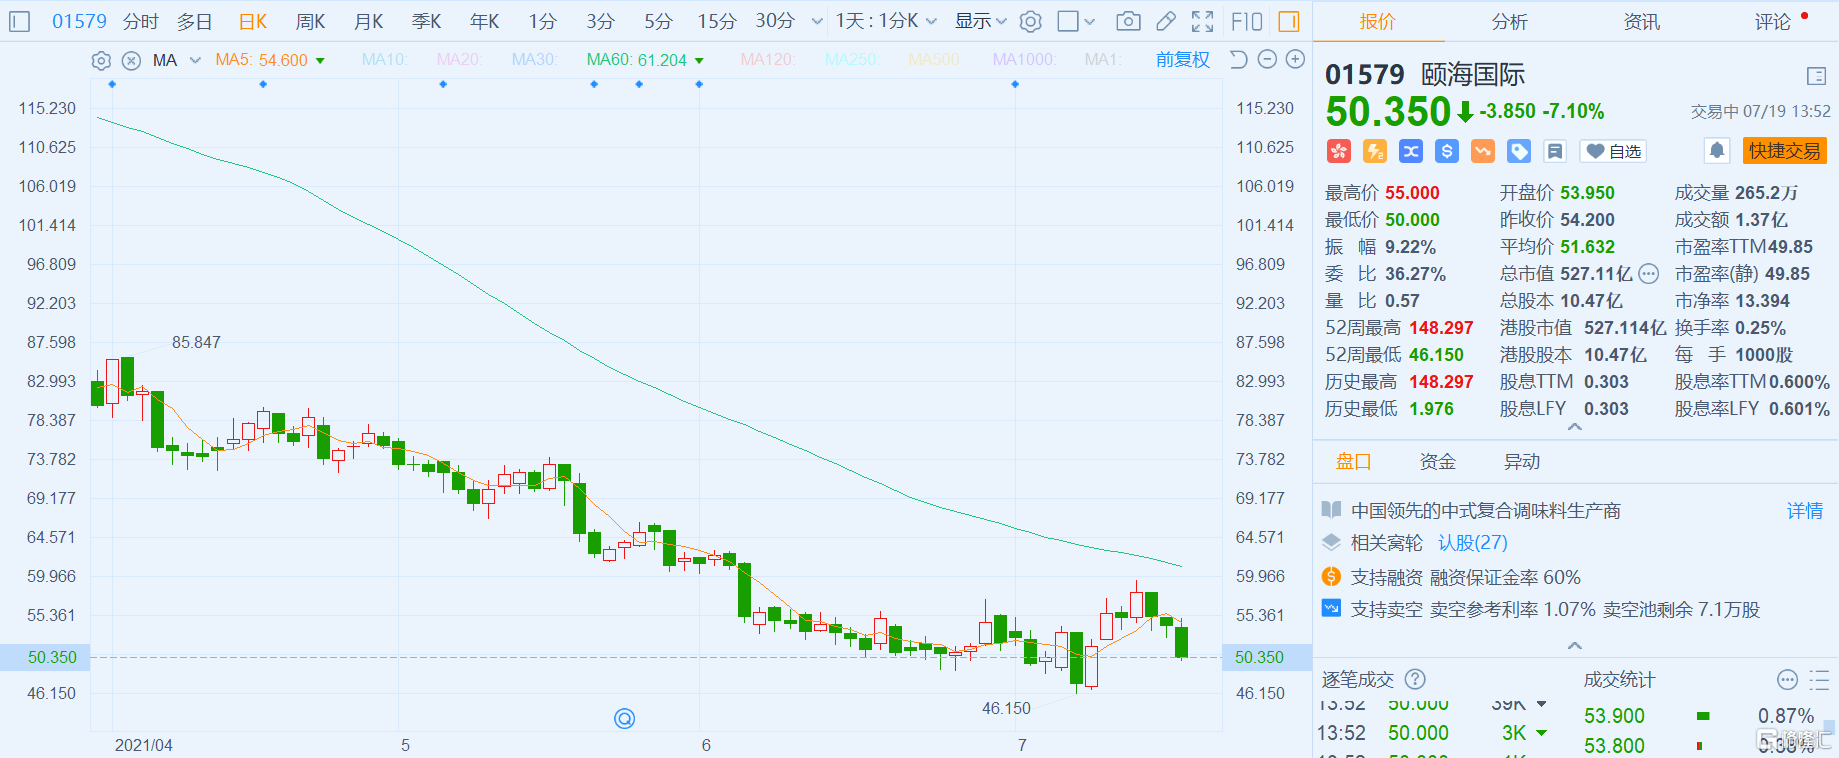Switch to the 分析 tab

(x=1509, y=21)
